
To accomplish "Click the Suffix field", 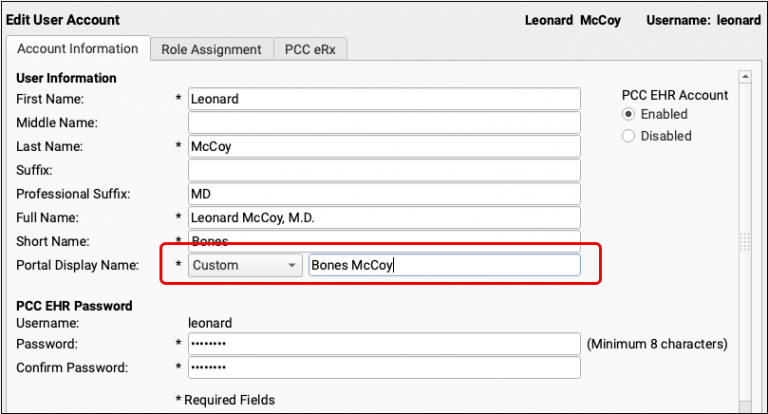I will [384, 170].
